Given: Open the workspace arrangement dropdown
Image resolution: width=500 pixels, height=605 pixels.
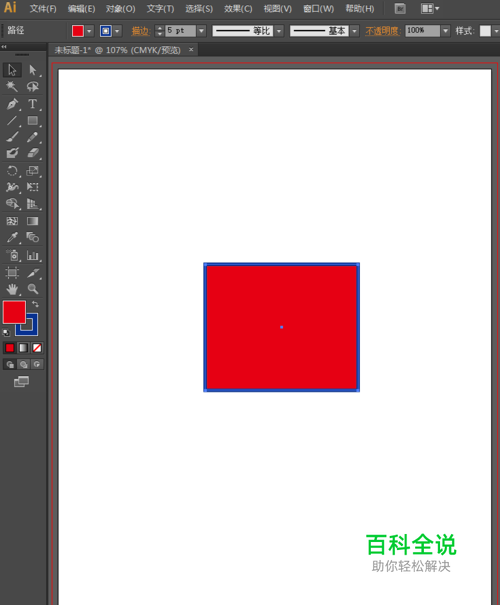Looking at the screenshot, I should pos(430,8).
